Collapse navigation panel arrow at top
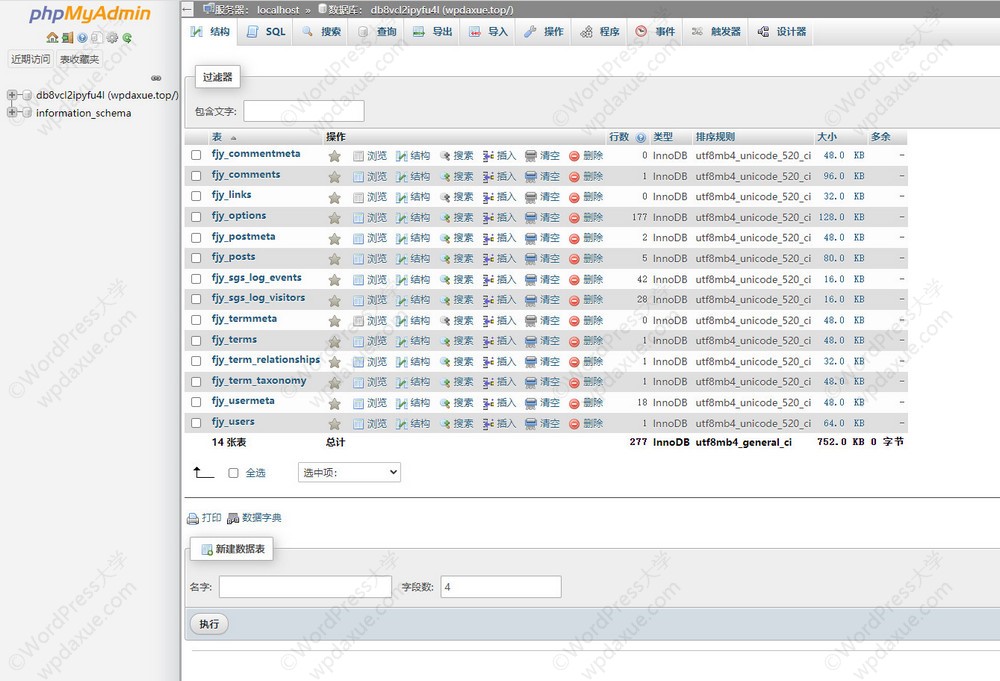 point(187,10)
